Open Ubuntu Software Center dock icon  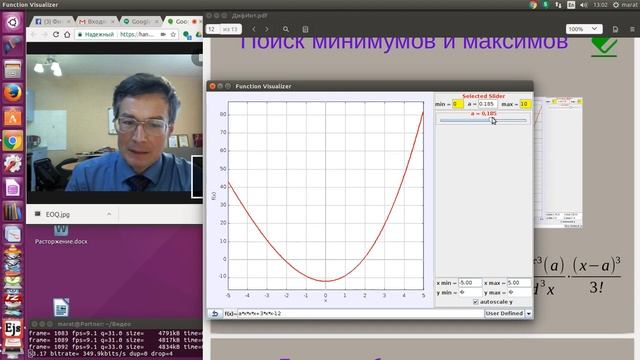12,118
